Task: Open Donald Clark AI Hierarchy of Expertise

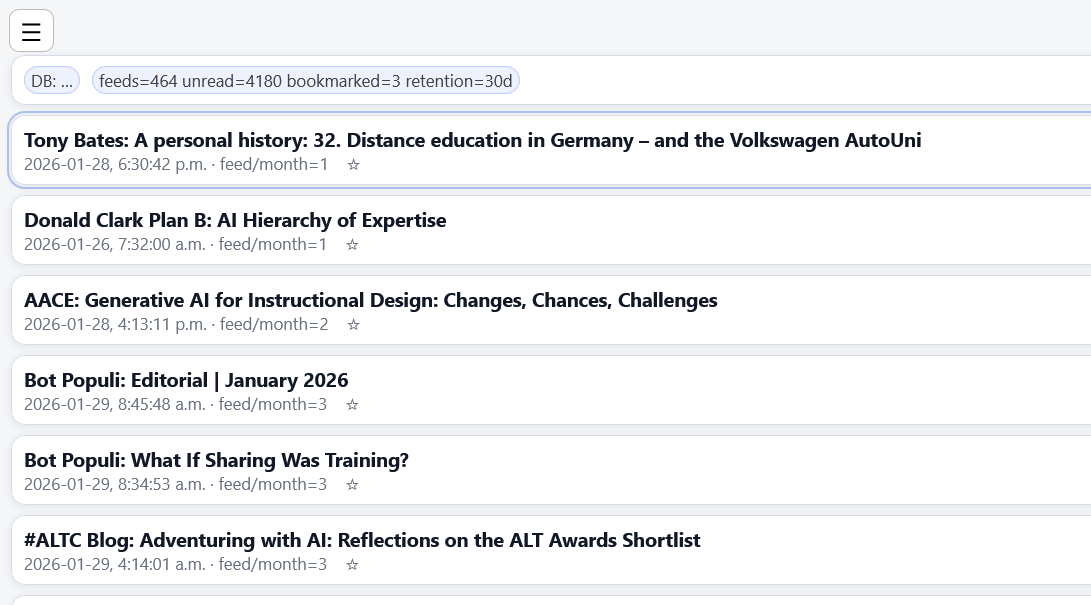Action: pos(235,220)
